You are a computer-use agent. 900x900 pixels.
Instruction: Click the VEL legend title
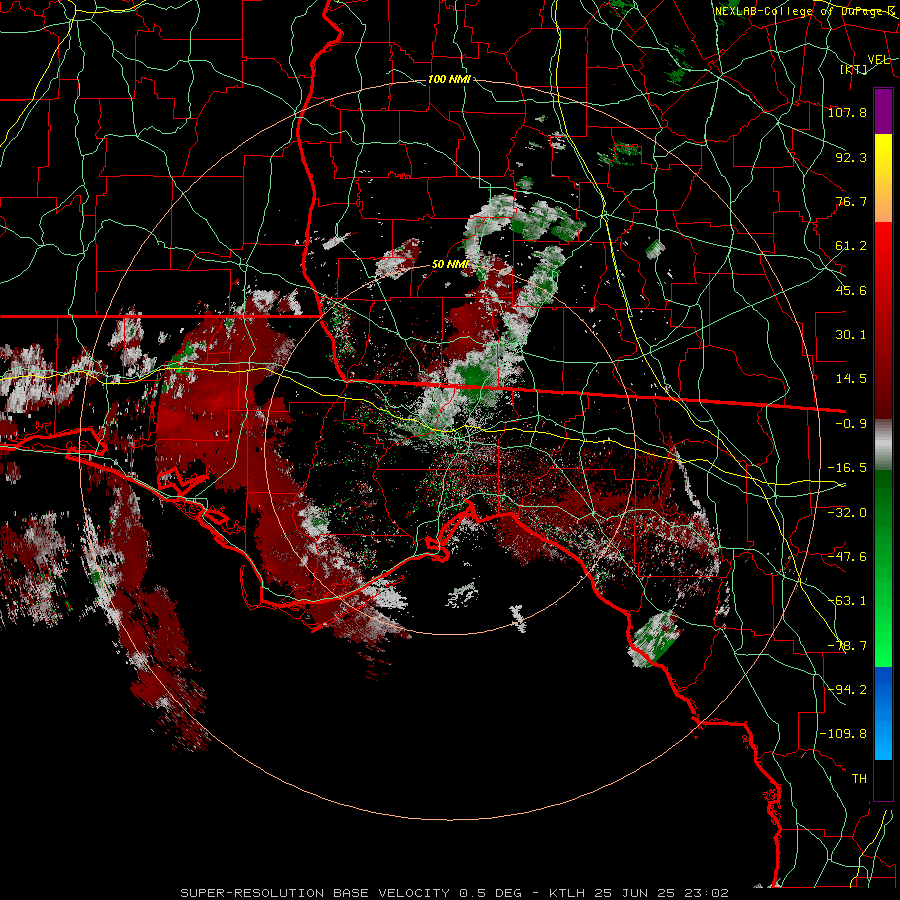point(878,60)
